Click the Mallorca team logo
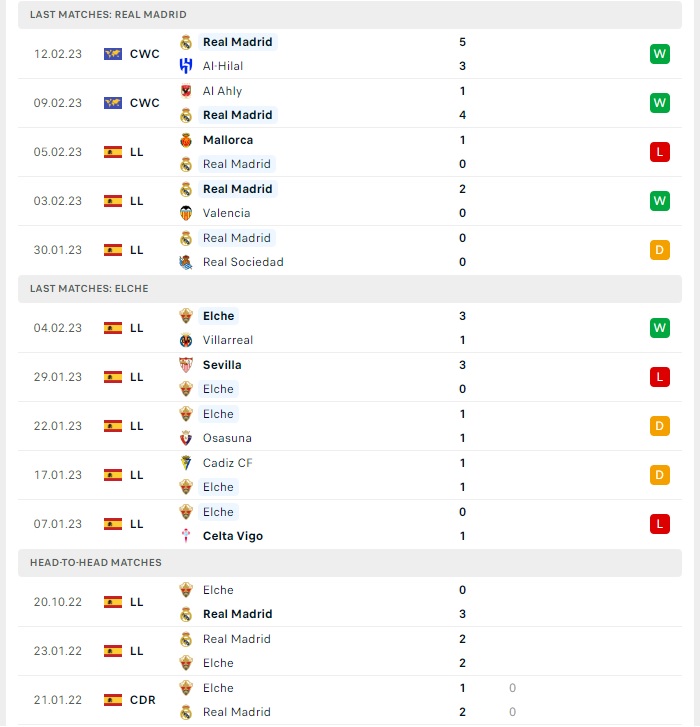 click(x=186, y=140)
